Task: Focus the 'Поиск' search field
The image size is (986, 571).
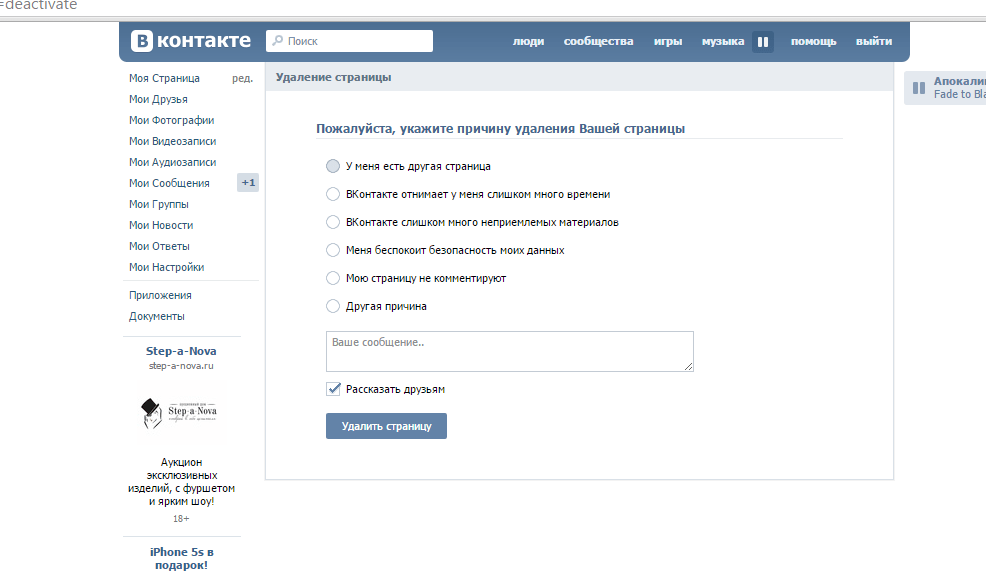Action: (357, 41)
